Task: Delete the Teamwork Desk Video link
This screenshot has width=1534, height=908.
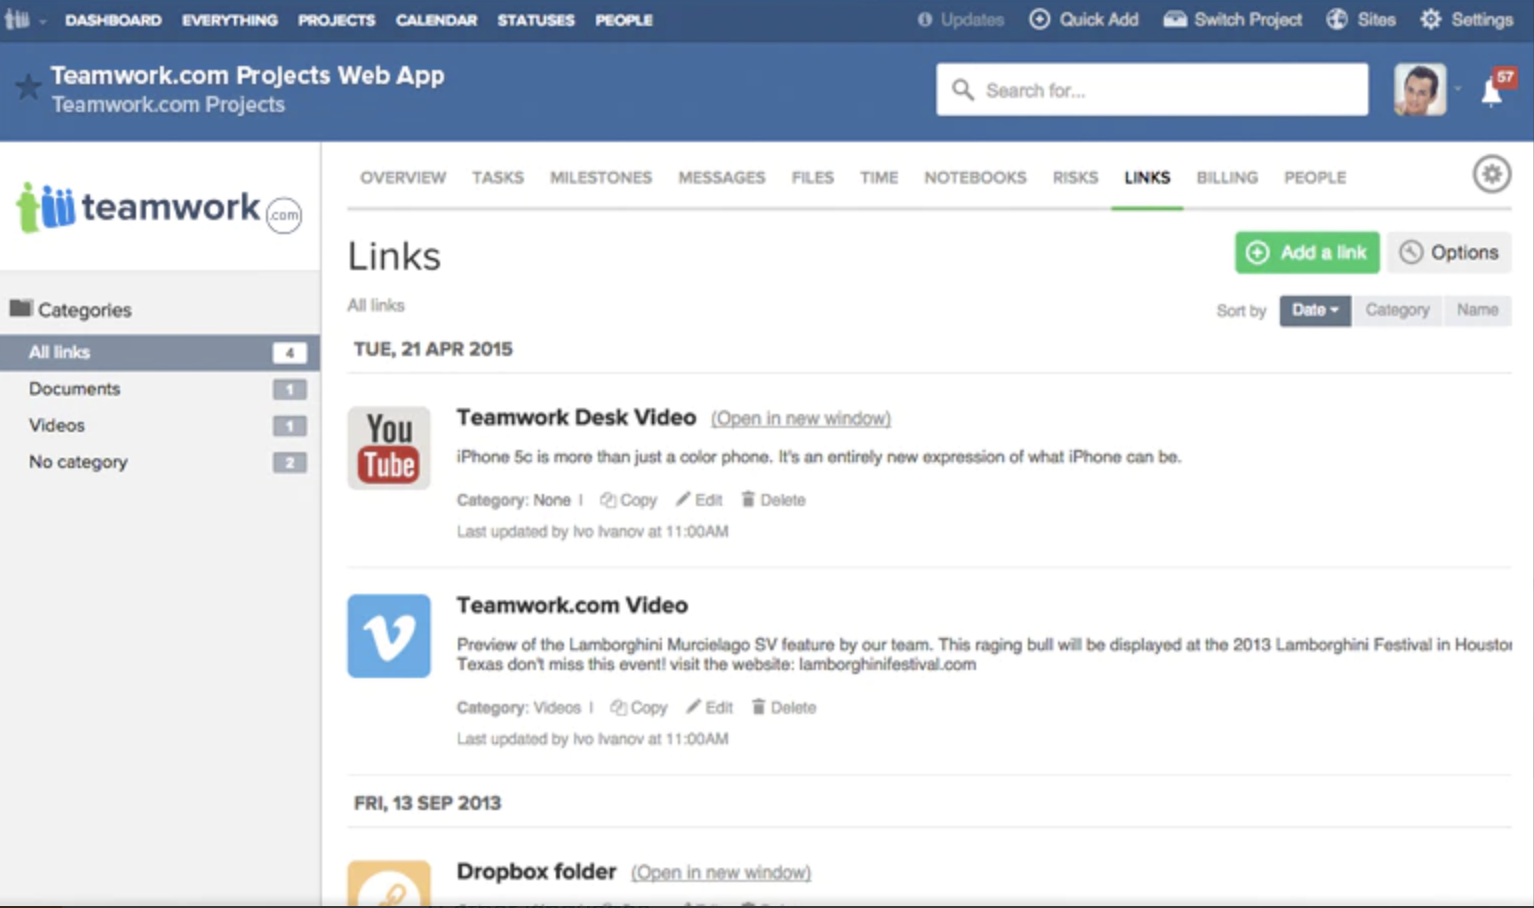Action: [x=773, y=500]
